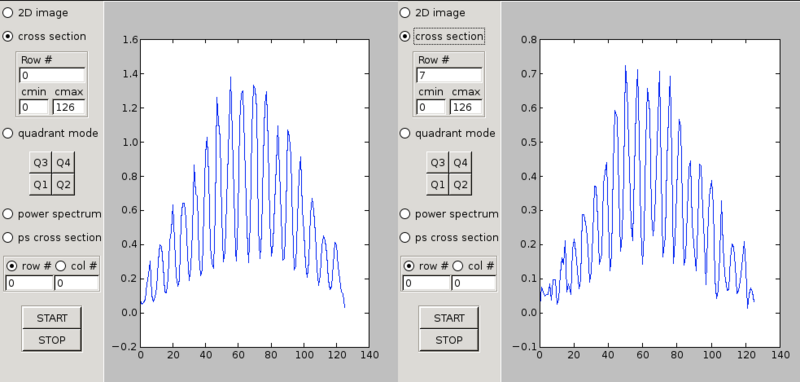Select row # radio in left panel
Image resolution: width=800 pixels, height=382 pixels.
pyautogui.click(x=12, y=266)
